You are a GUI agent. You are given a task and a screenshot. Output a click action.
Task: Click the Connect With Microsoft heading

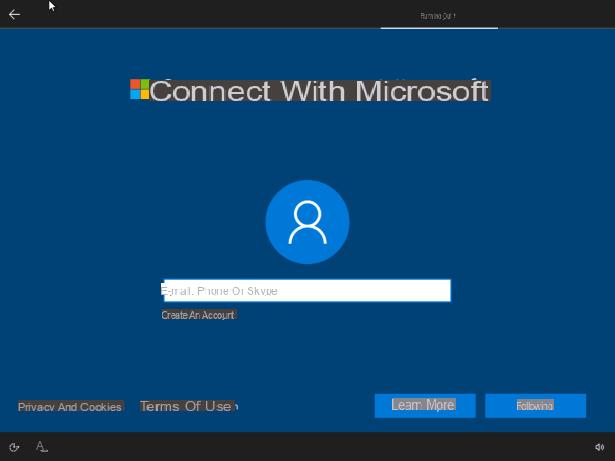pos(319,91)
